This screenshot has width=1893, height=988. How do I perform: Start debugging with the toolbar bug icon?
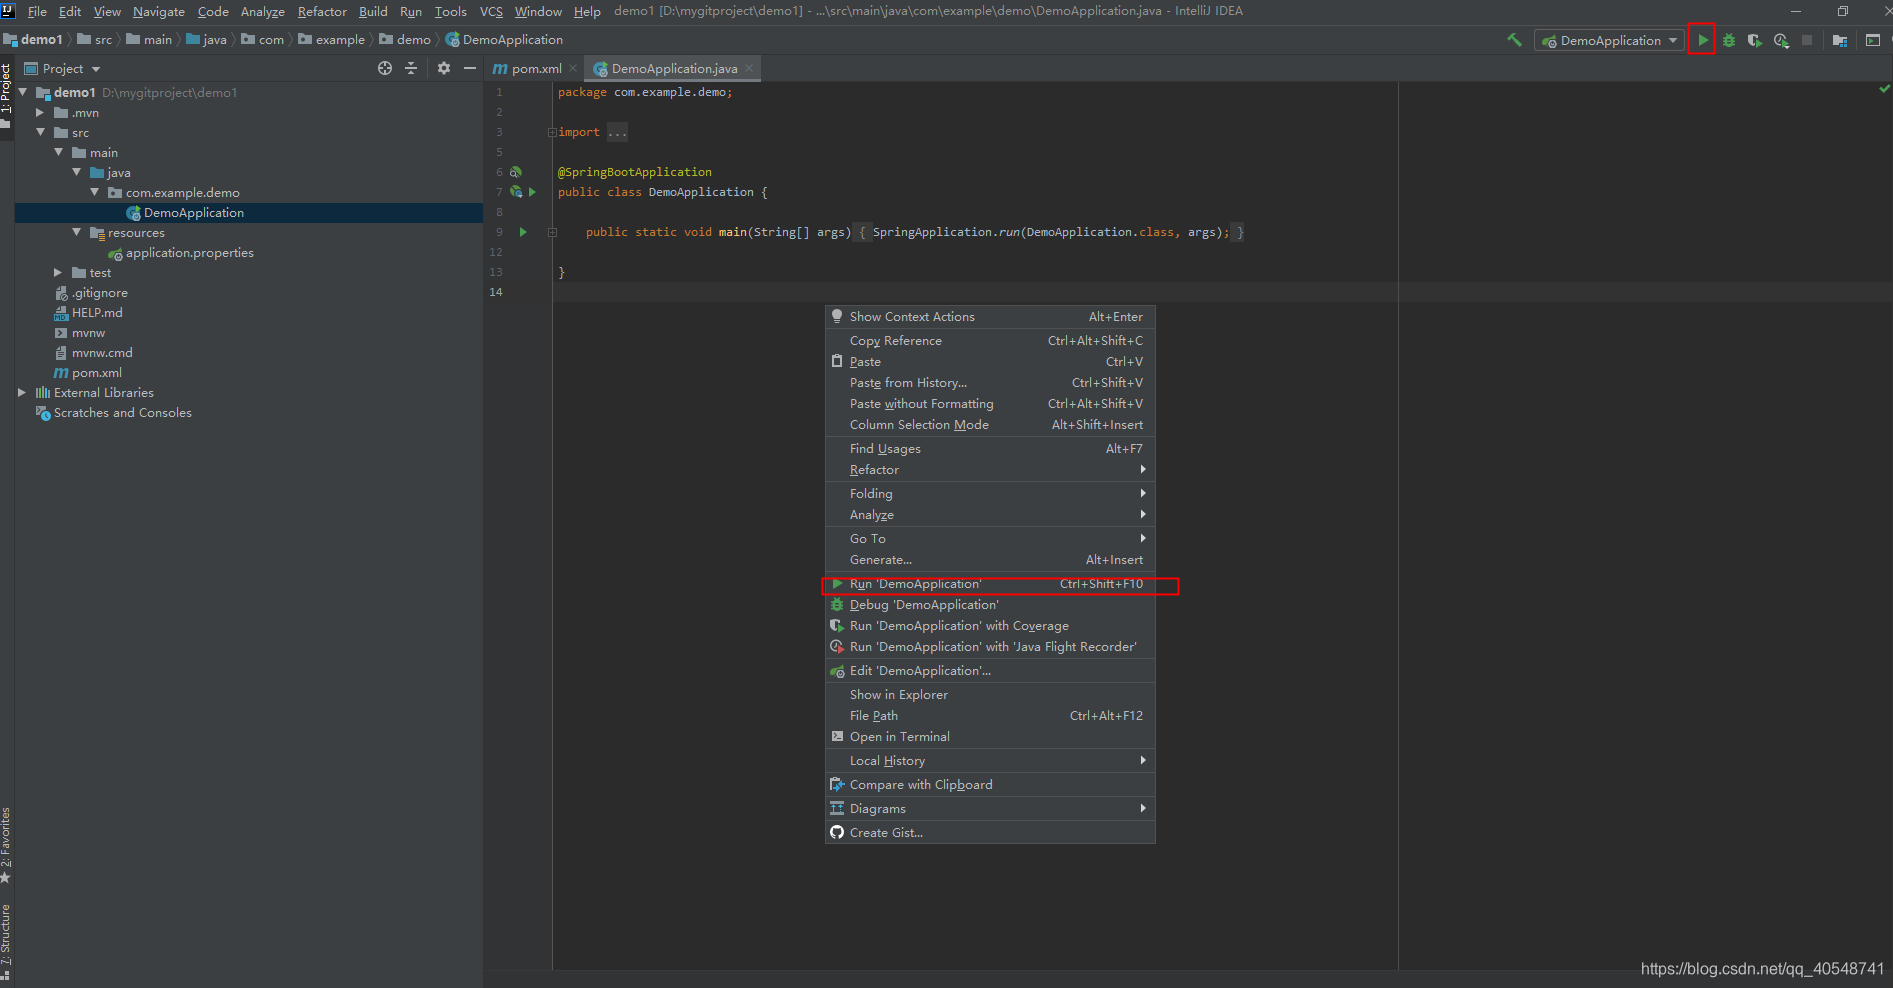[x=1728, y=40]
